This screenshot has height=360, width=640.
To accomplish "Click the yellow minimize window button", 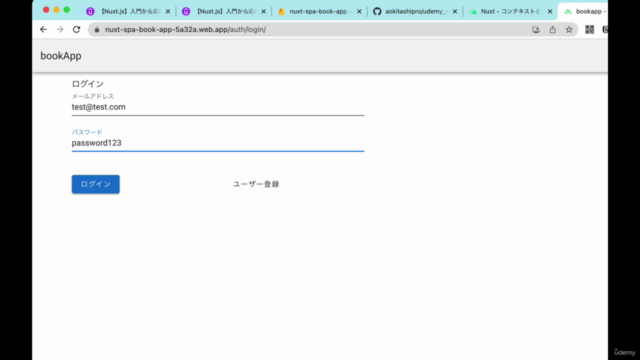I will (56, 10).
